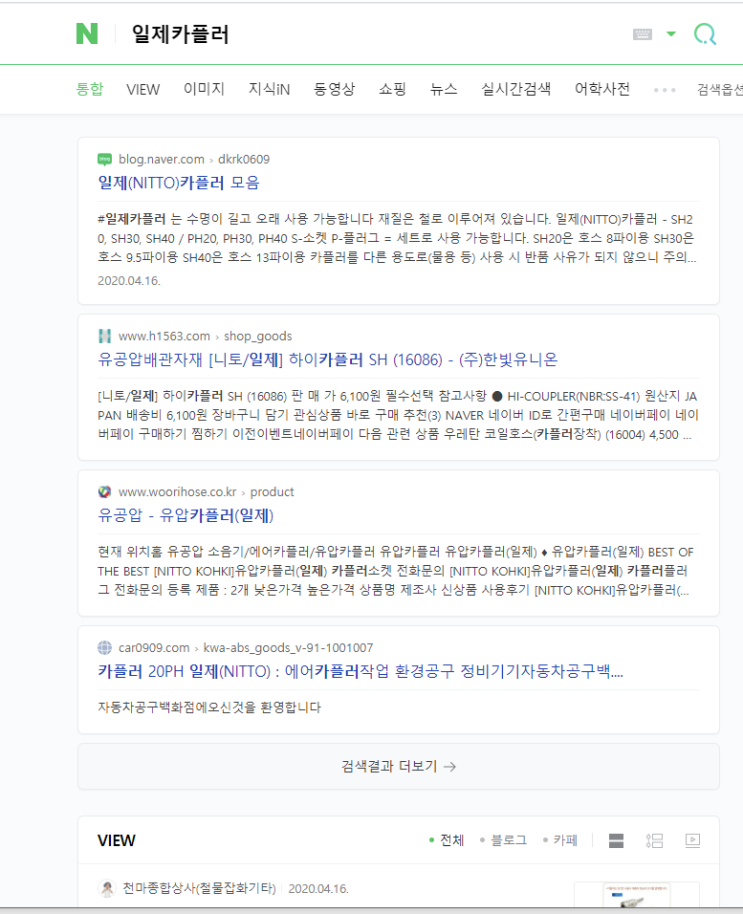Viewport: 743px width, 914px height.
Task: Open the 동영상 tab
Action: point(334,89)
